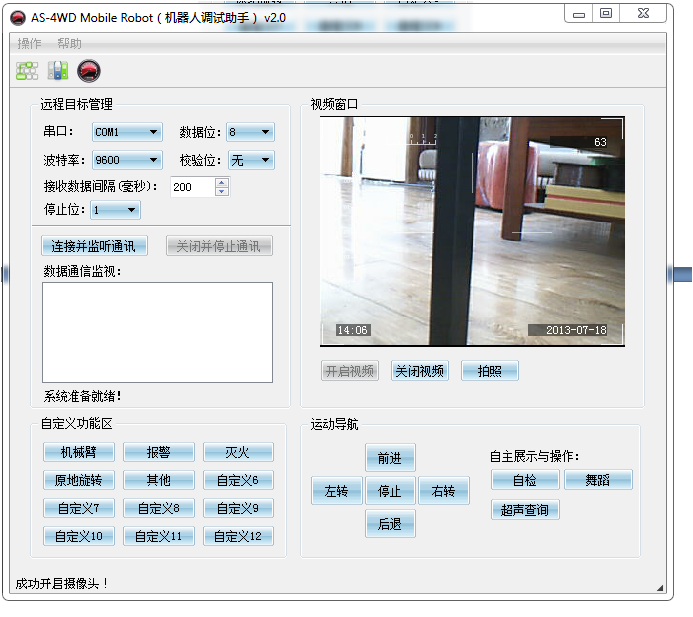Click the red gauge toolbar icon

(89, 71)
